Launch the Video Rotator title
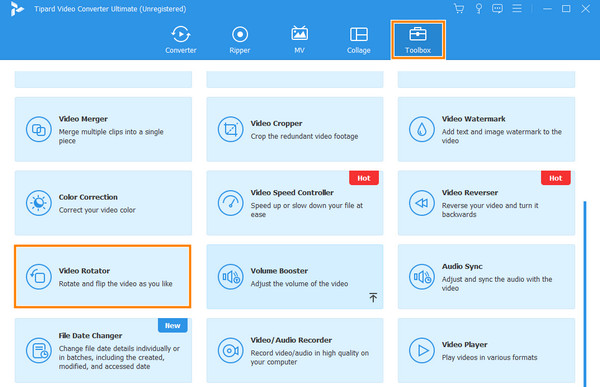This screenshot has width=600, height=387. (x=84, y=271)
